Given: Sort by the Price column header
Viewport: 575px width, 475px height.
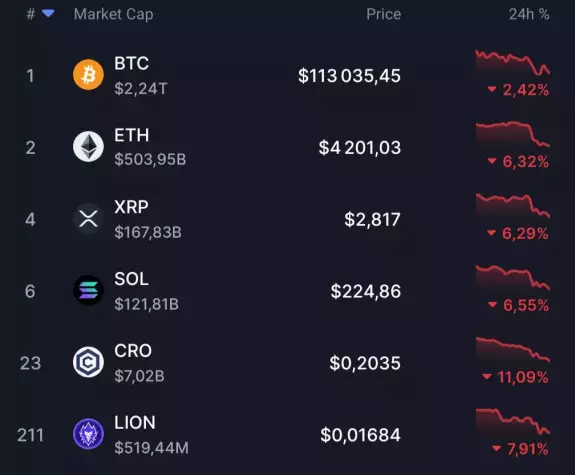Looking at the screenshot, I should click(x=384, y=14).
